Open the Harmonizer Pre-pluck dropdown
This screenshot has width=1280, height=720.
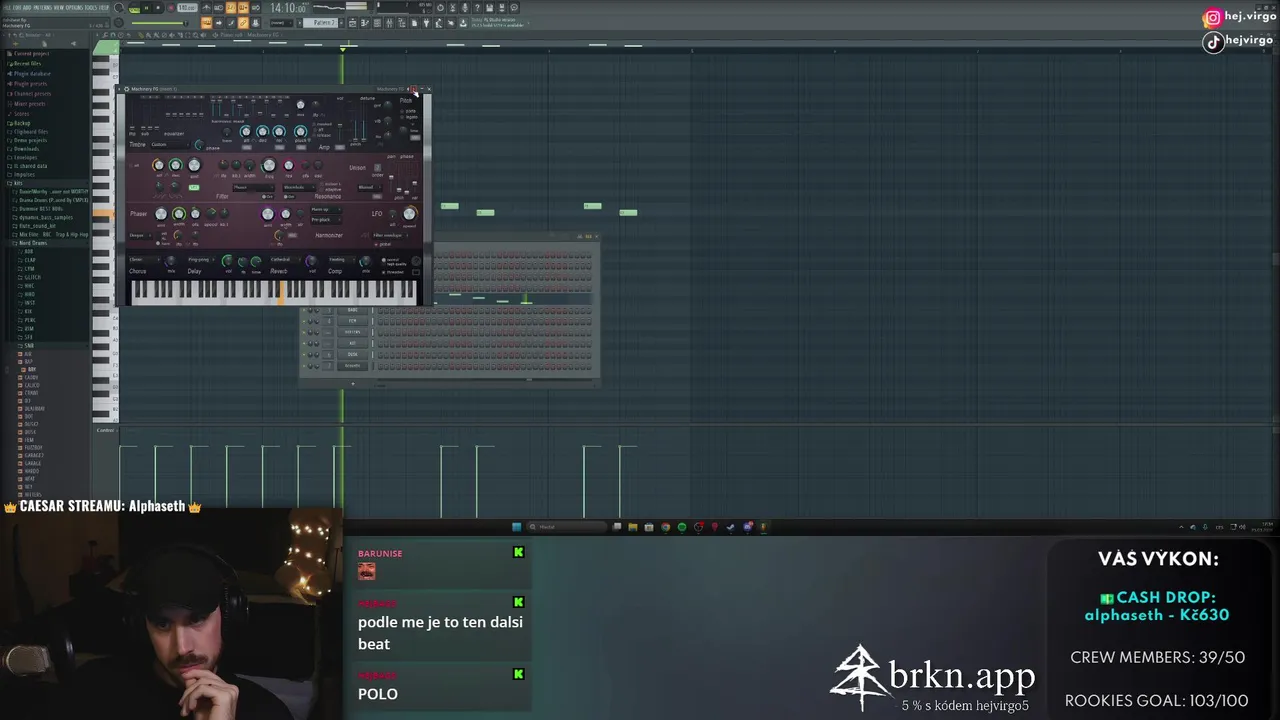326,220
